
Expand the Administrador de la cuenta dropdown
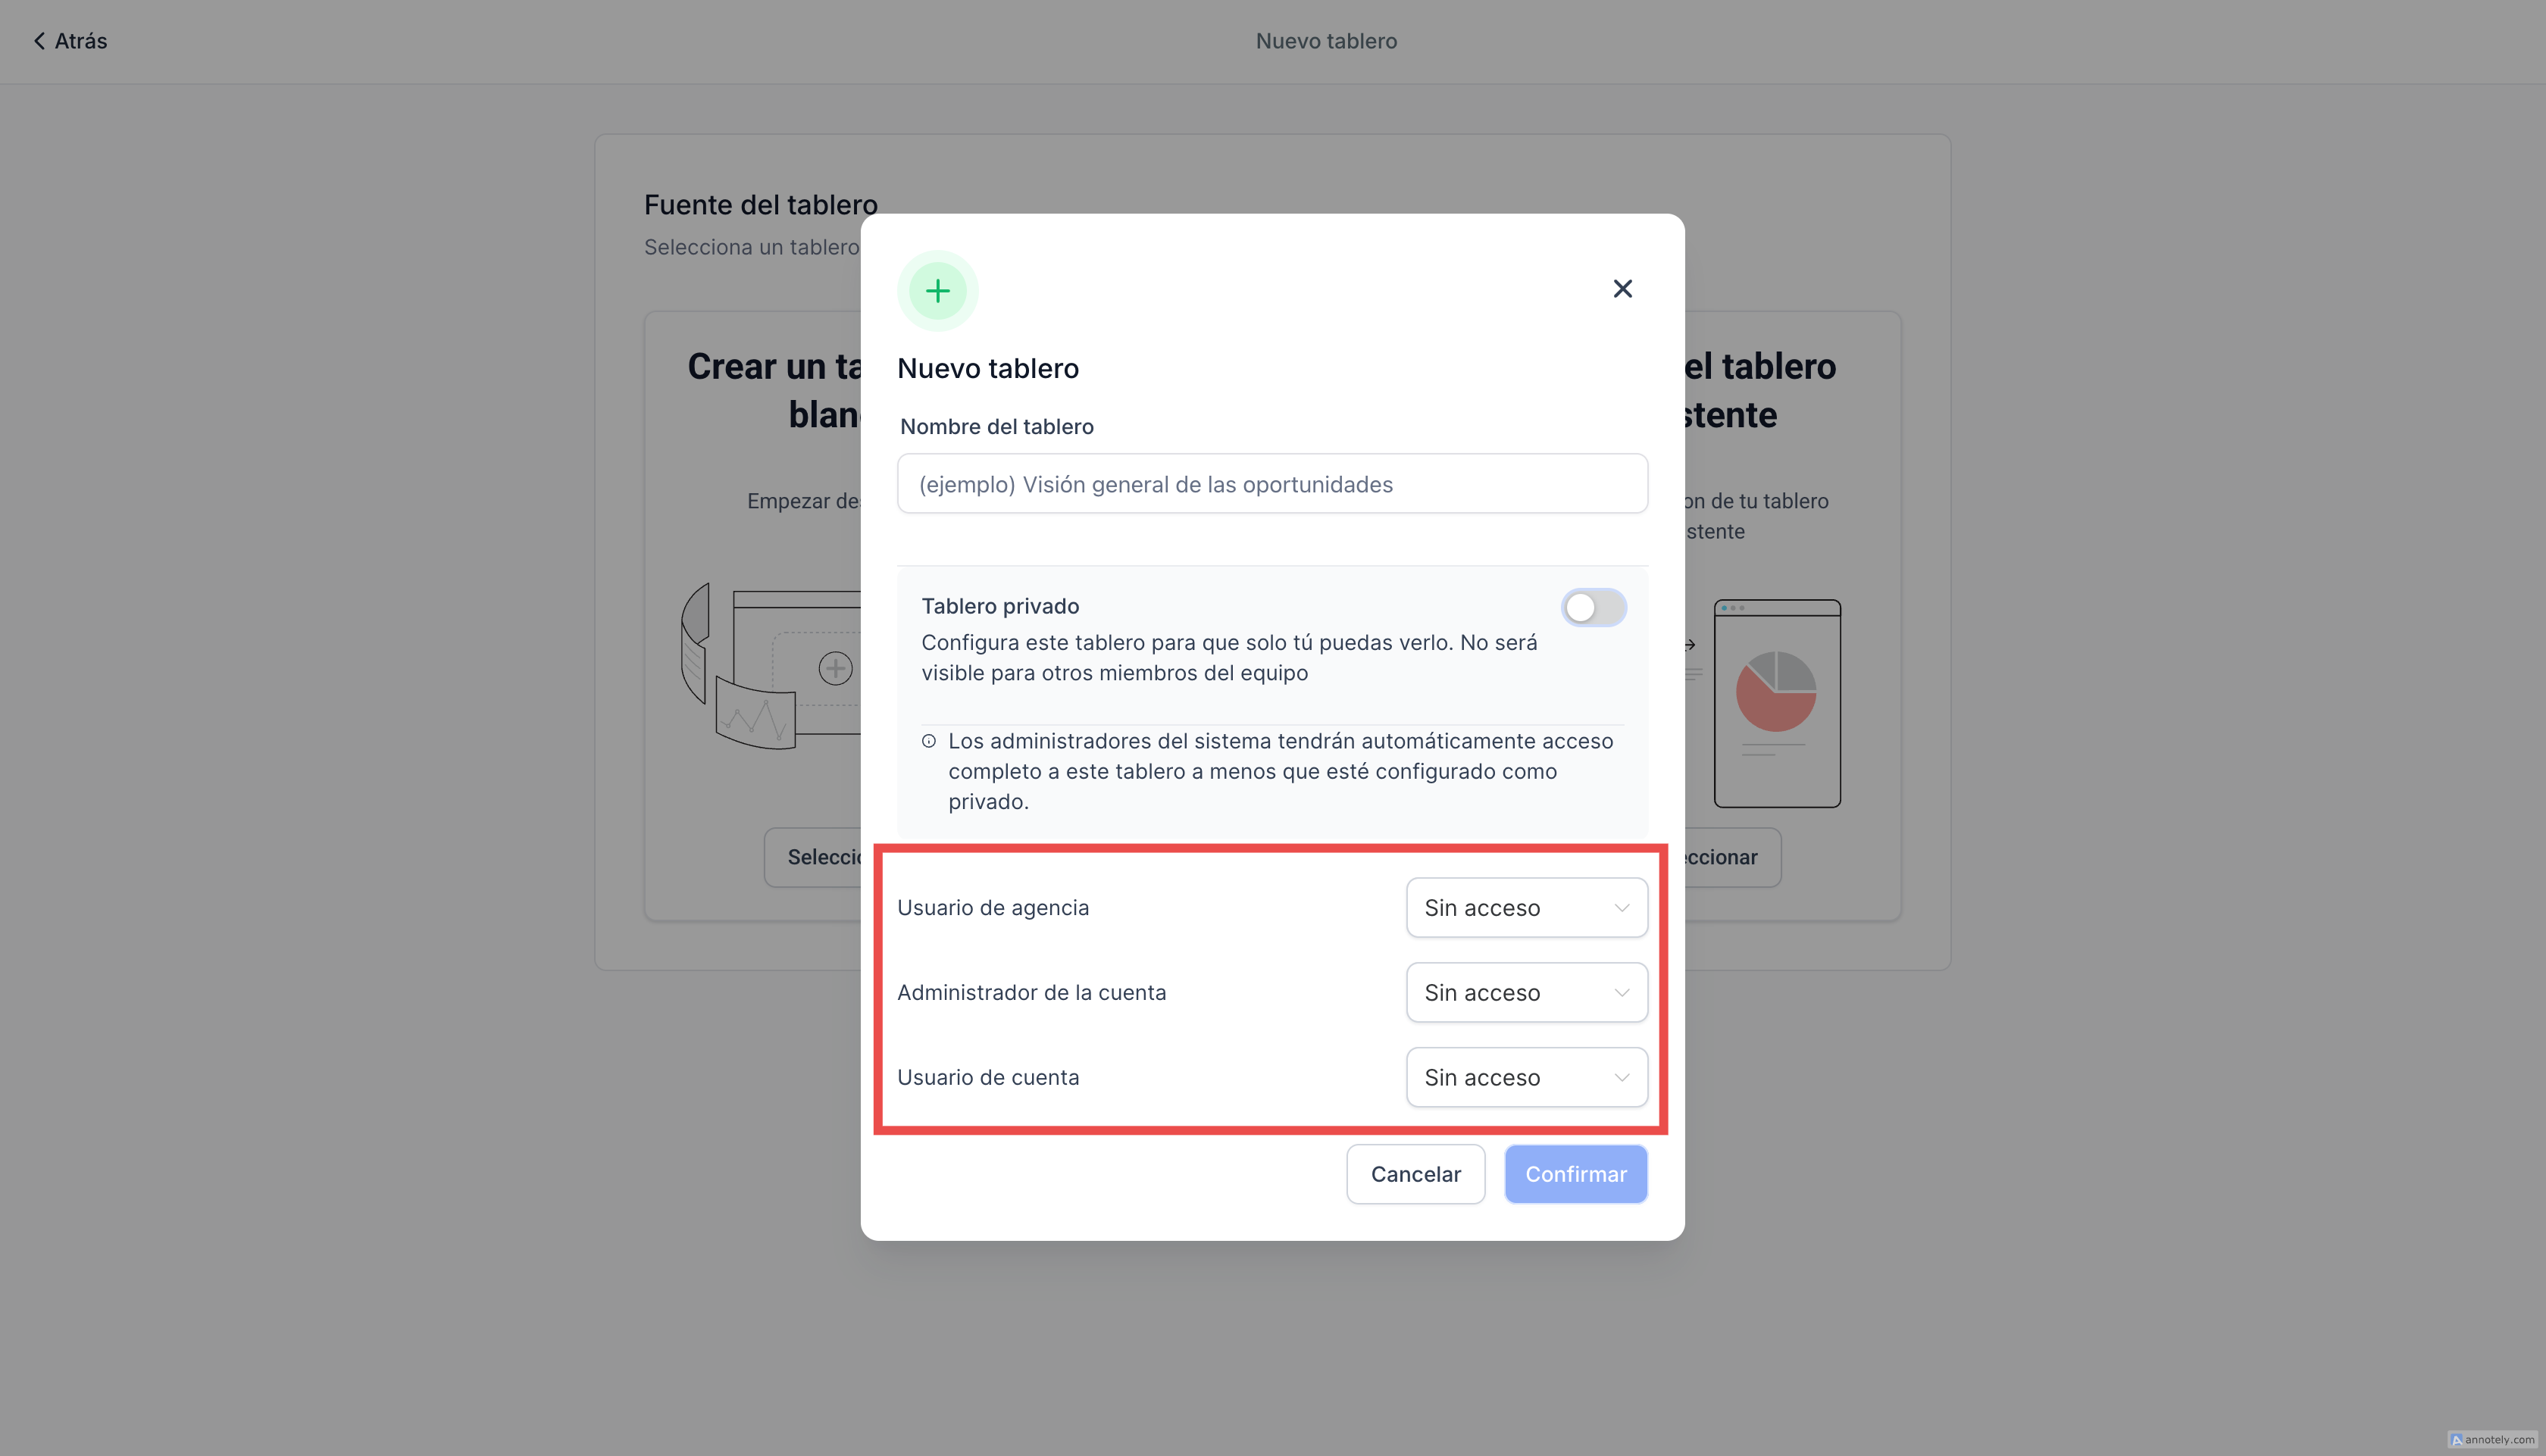point(1526,993)
